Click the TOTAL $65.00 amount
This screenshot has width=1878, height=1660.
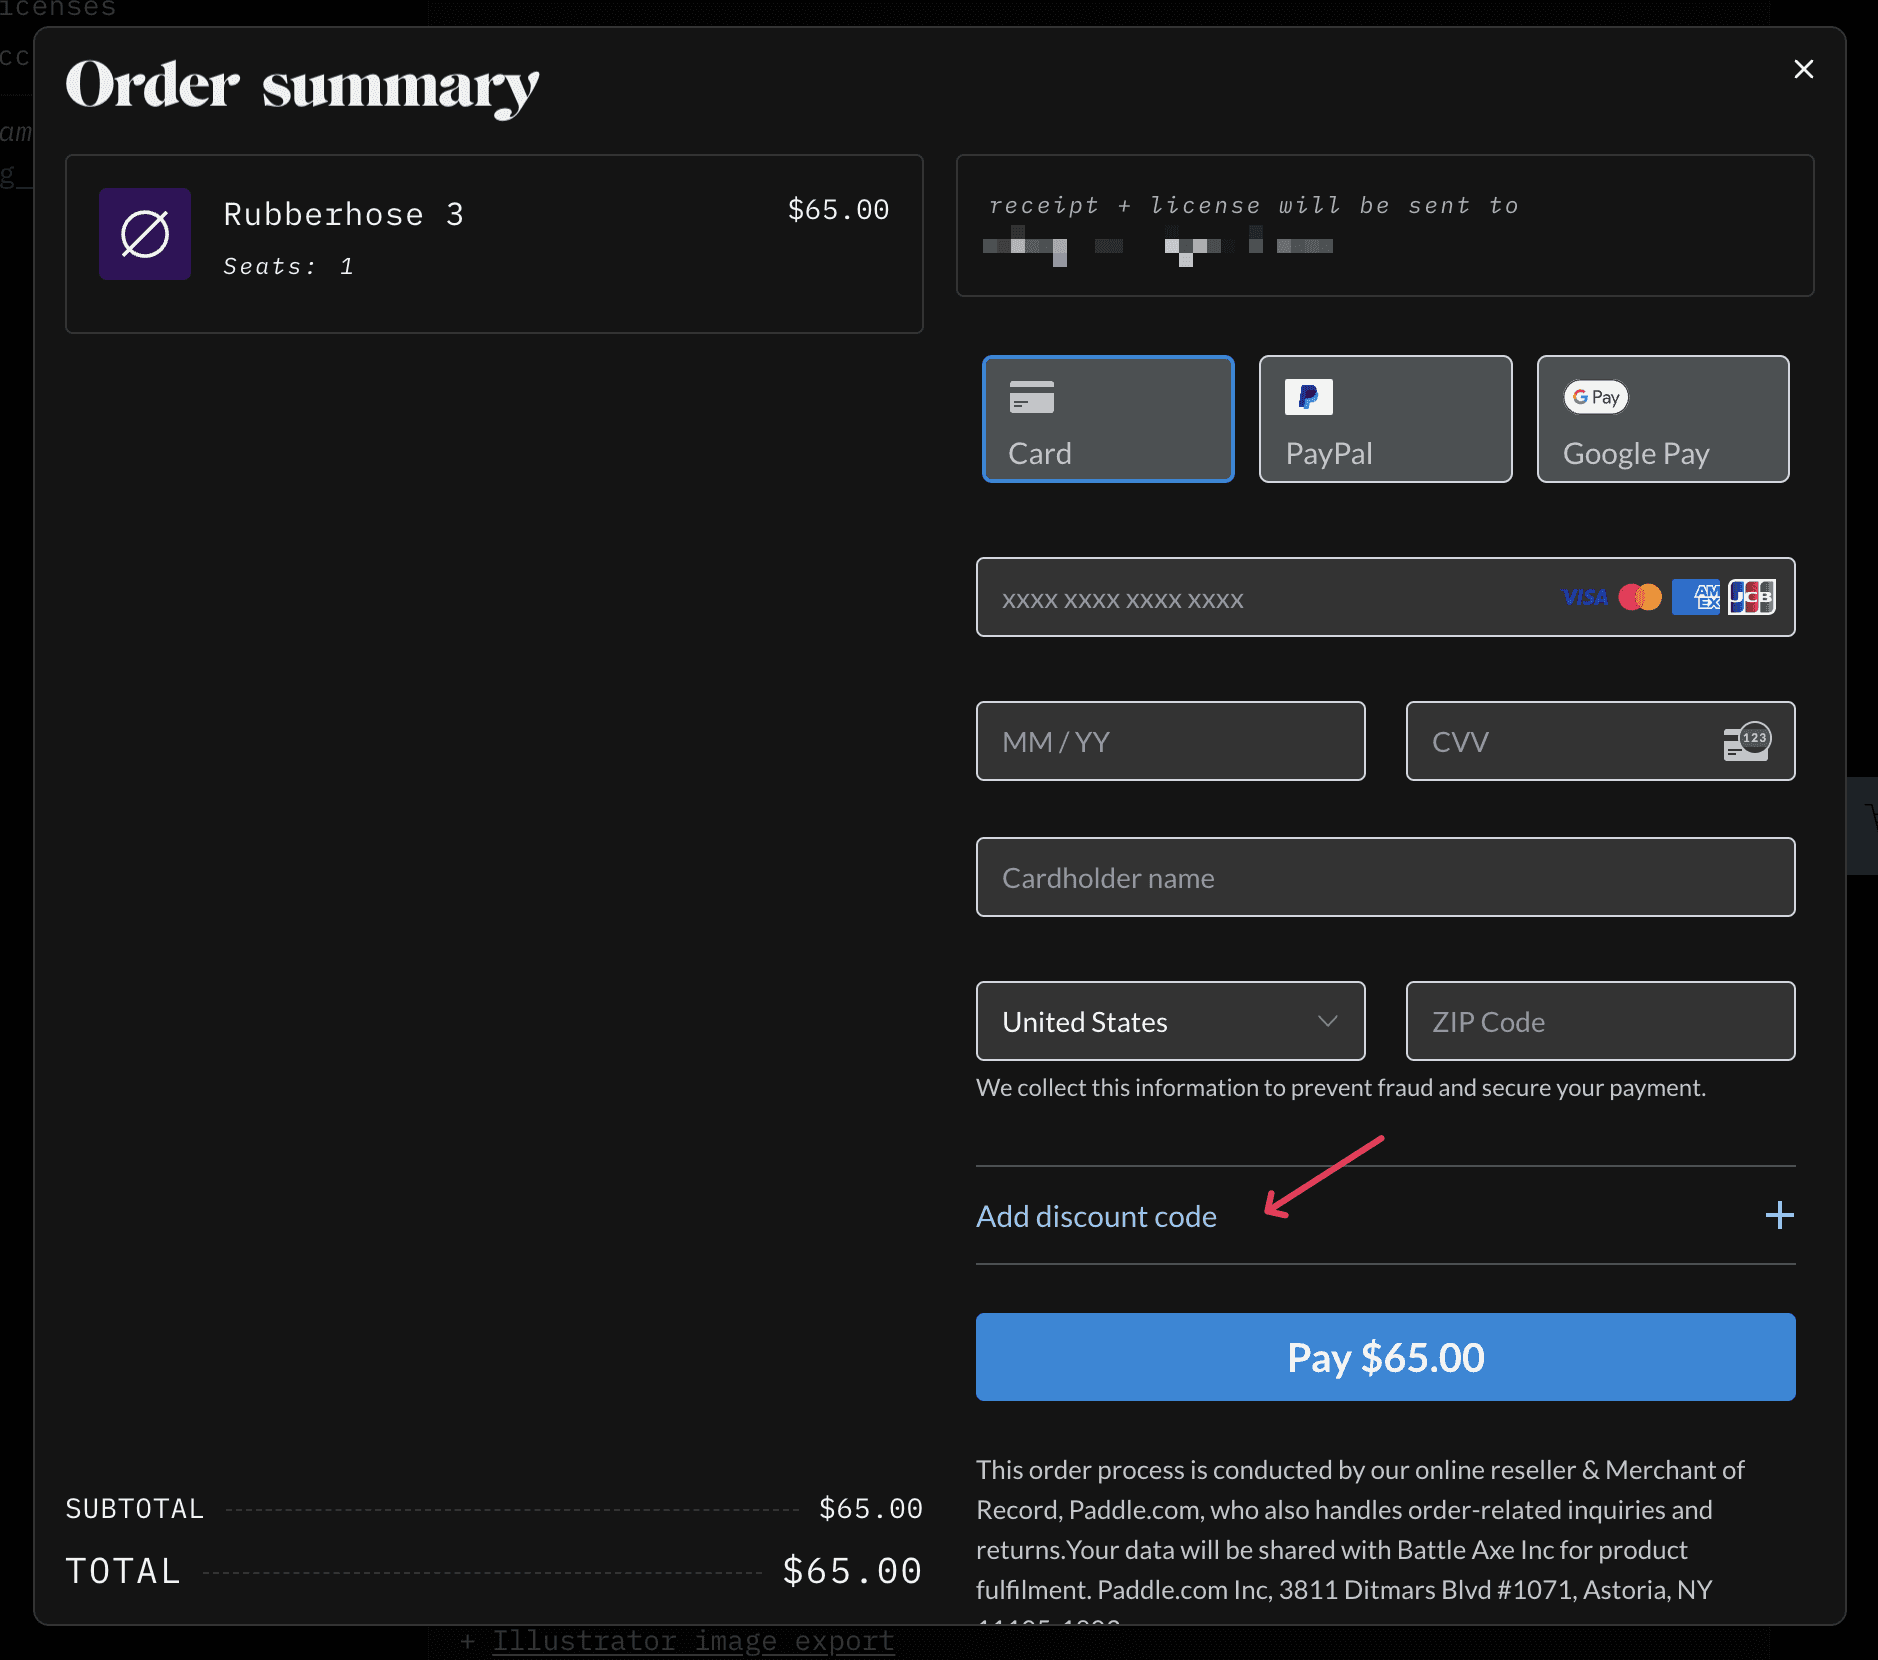(852, 1571)
